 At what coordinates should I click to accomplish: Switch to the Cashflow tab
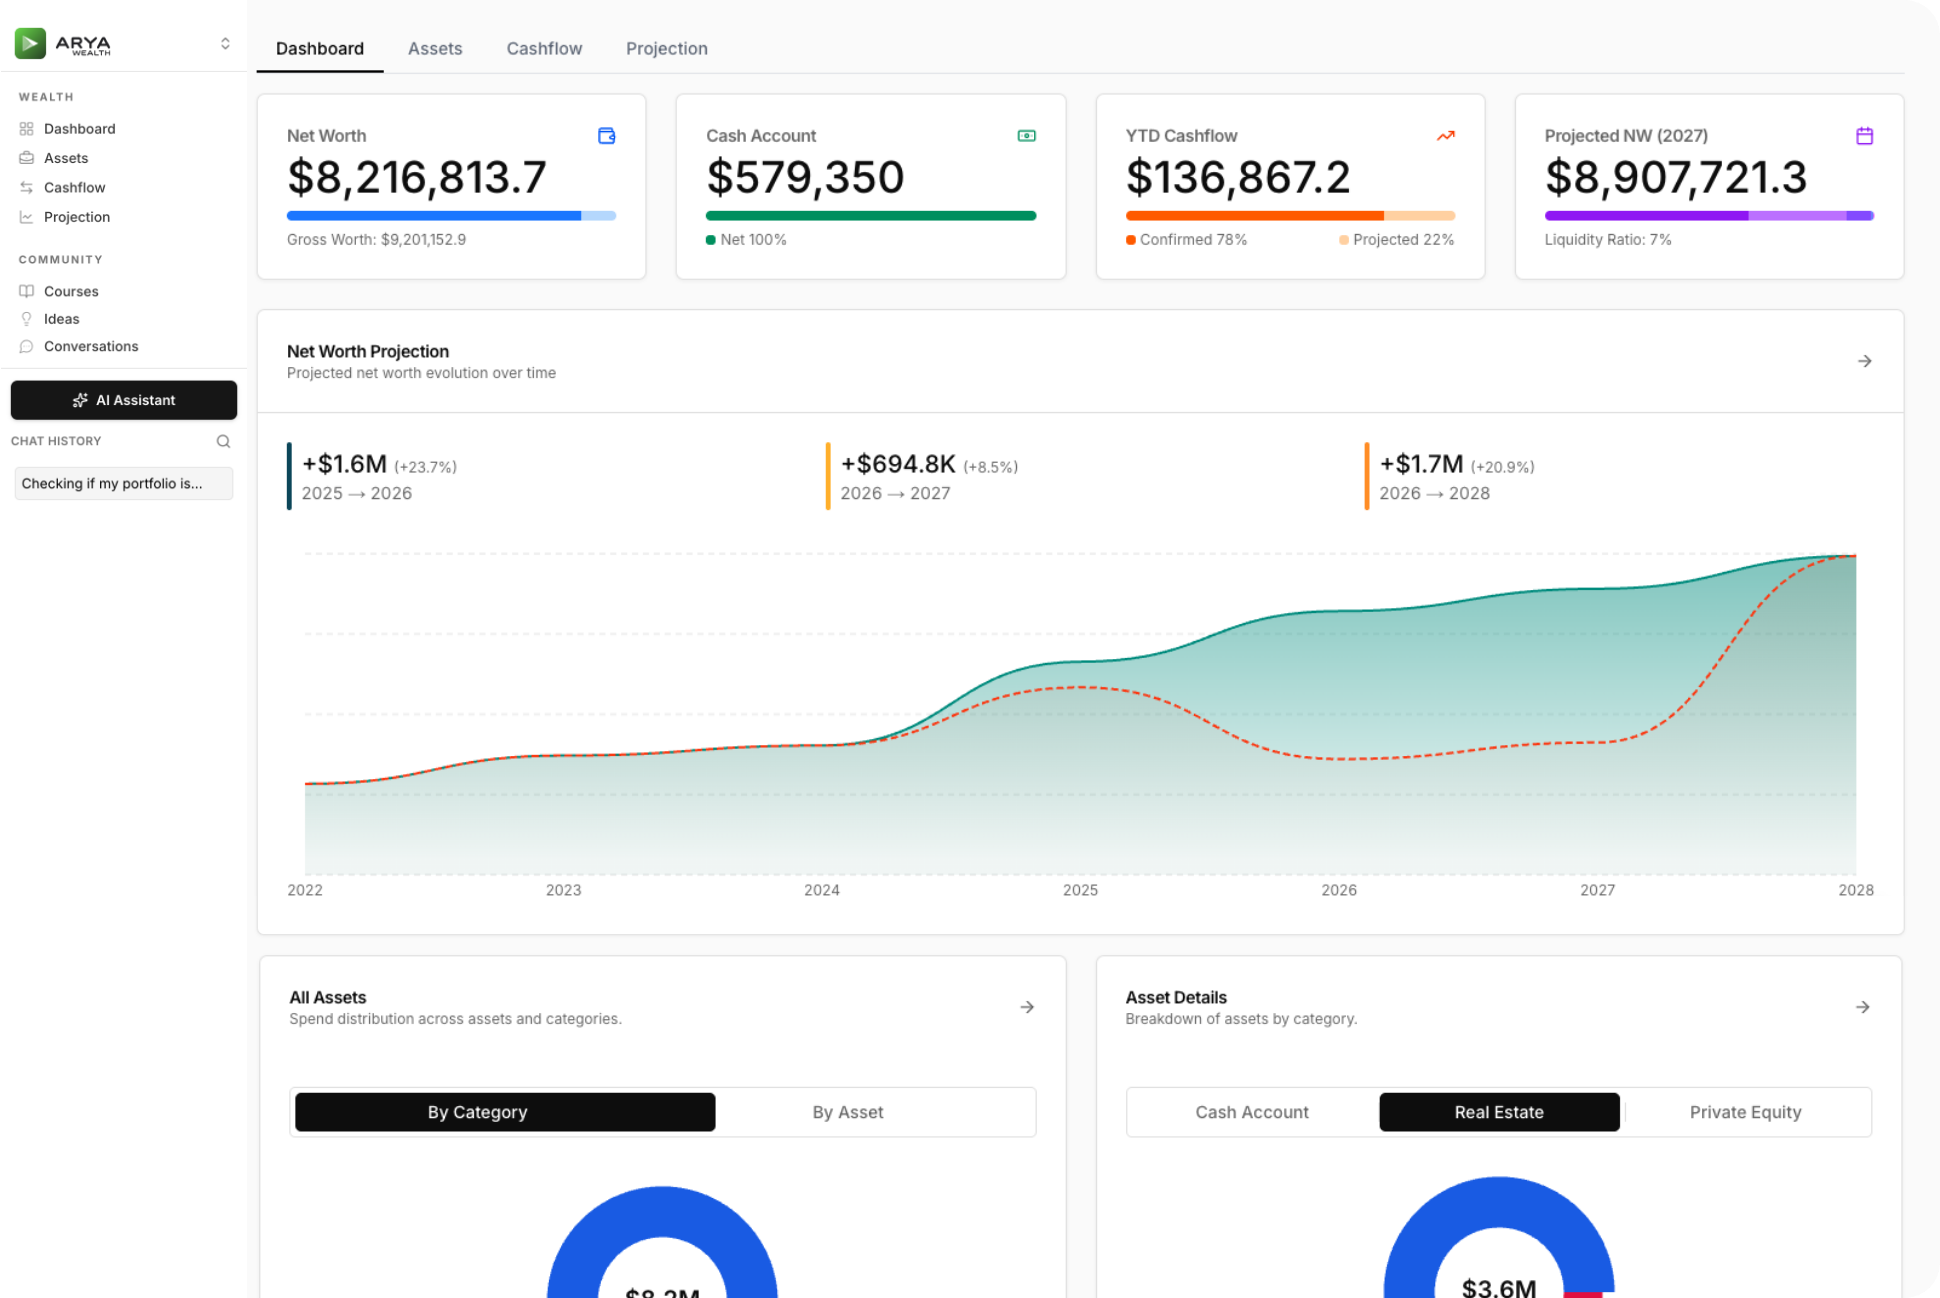pyautogui.click(x=544, y=48)
